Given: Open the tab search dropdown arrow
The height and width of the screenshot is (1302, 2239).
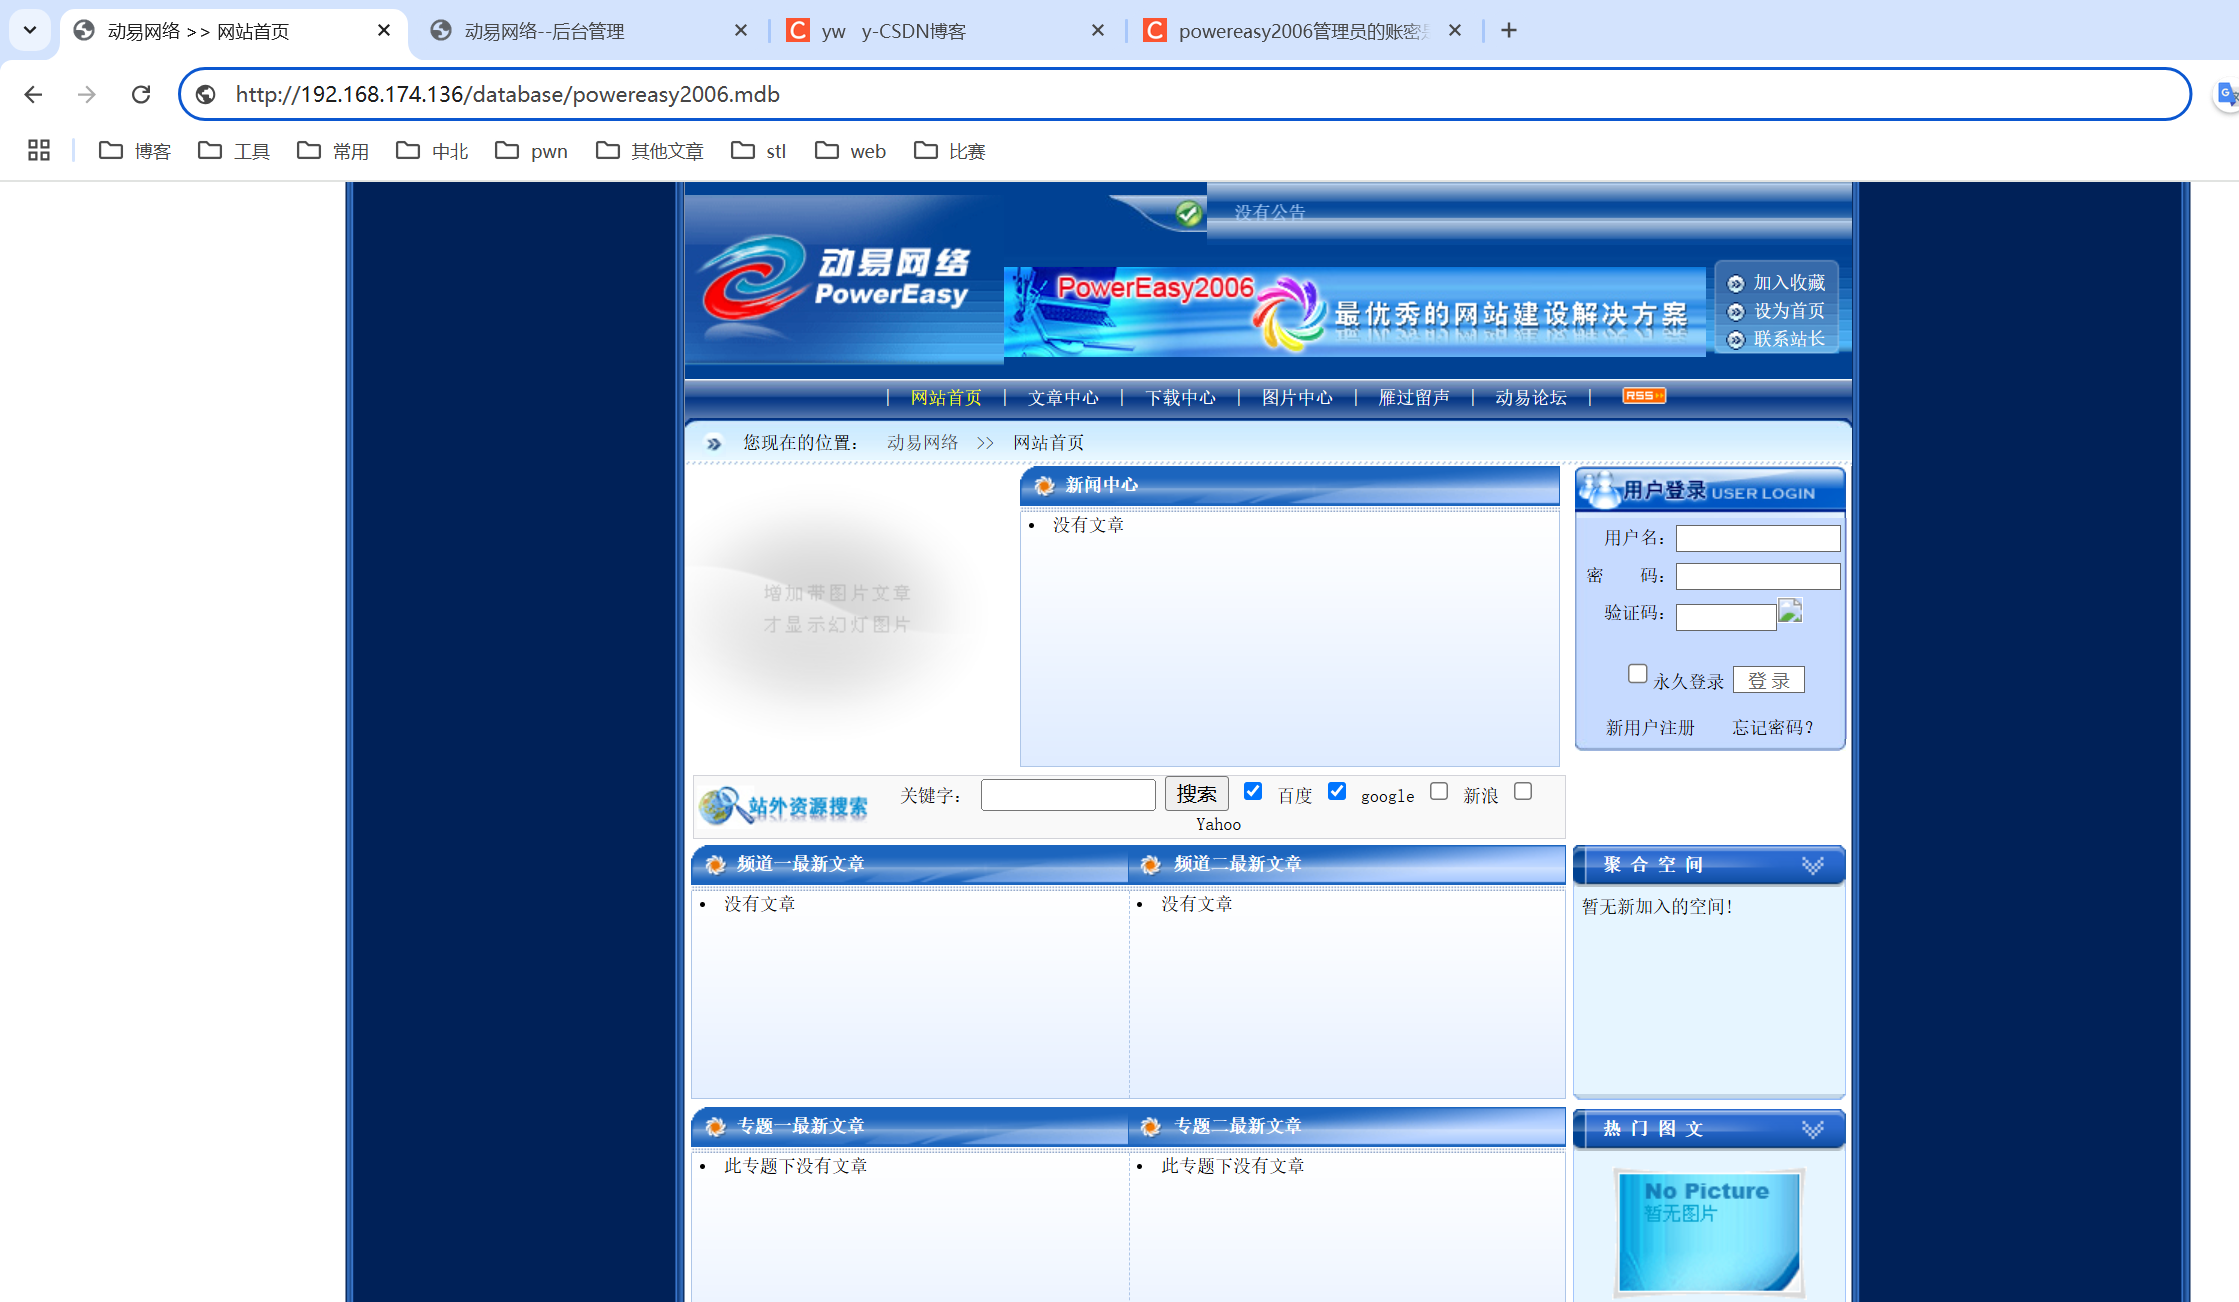Looking at the screenshot, I should 30,30.
